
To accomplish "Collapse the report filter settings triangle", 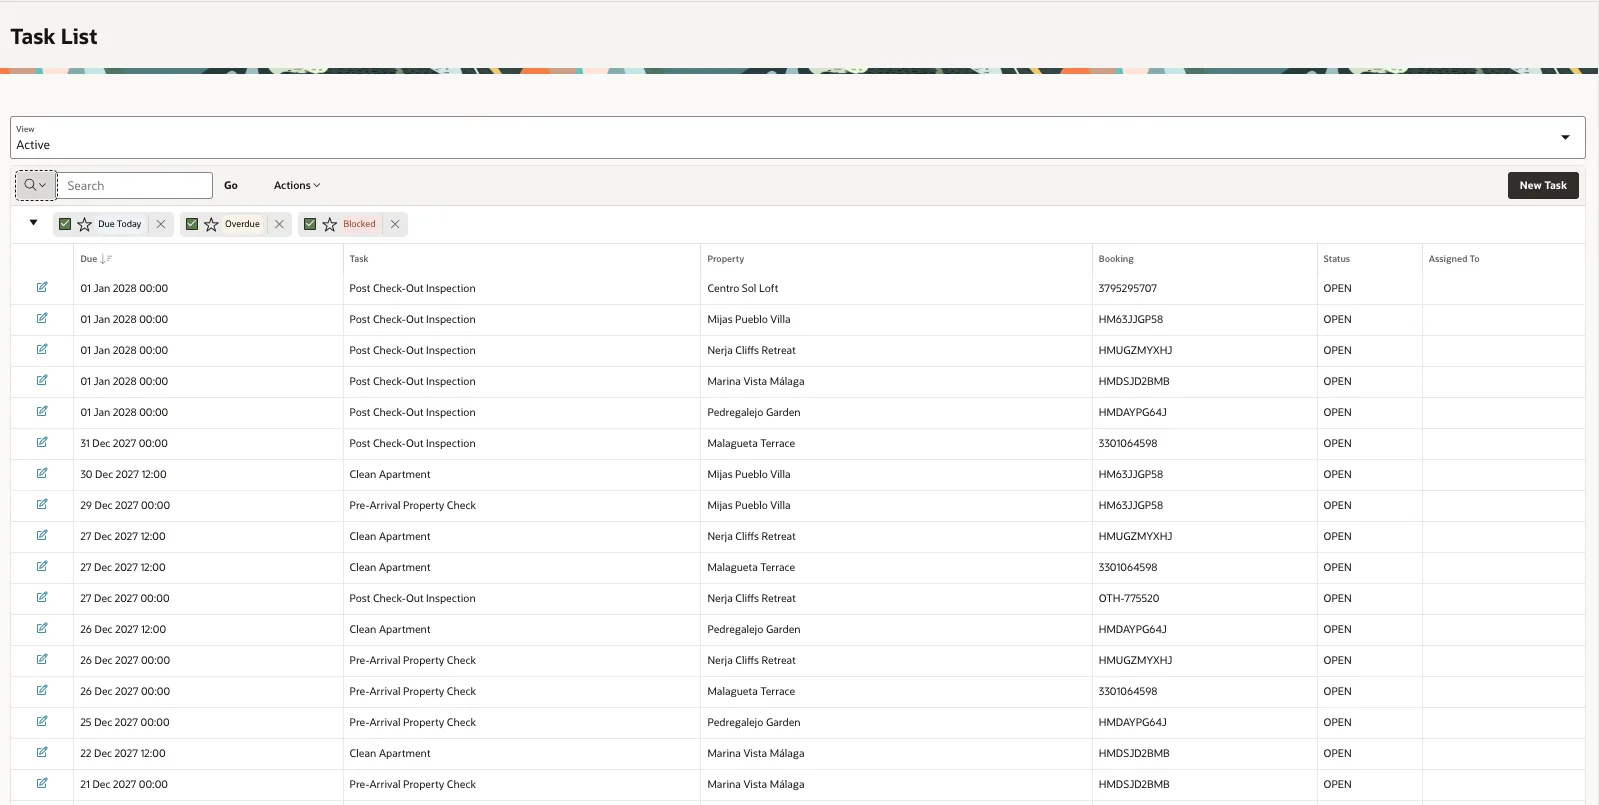I will pyautogui.click(x=33, y=223).
